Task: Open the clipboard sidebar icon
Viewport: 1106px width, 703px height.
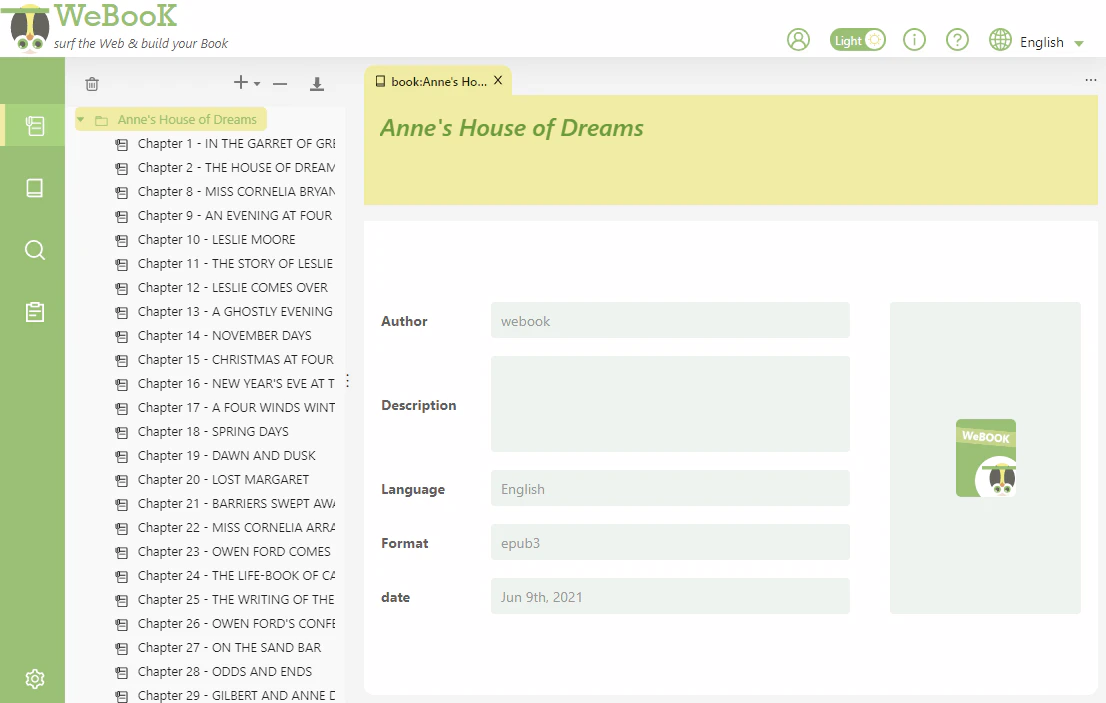Action: pos(35,312)
